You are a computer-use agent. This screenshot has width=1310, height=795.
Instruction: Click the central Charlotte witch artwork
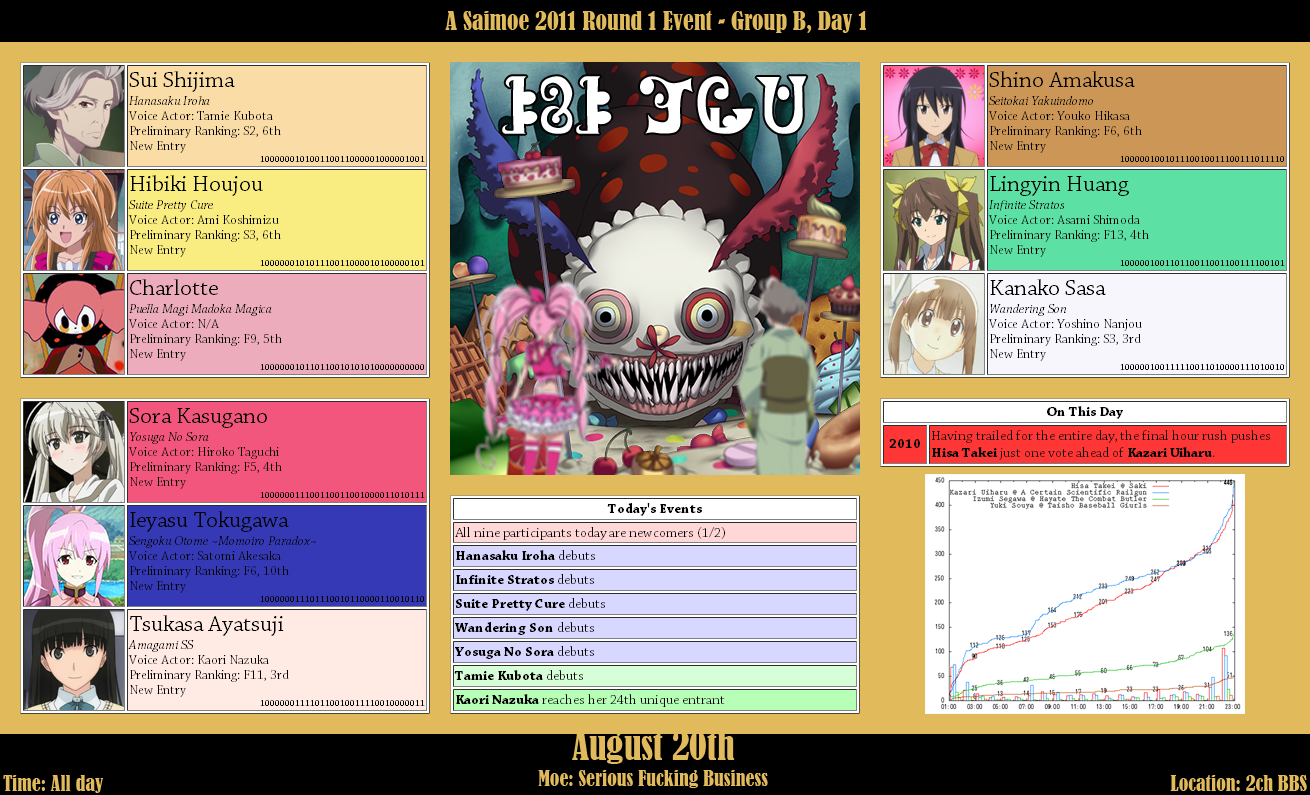click(x=655, y=269)
